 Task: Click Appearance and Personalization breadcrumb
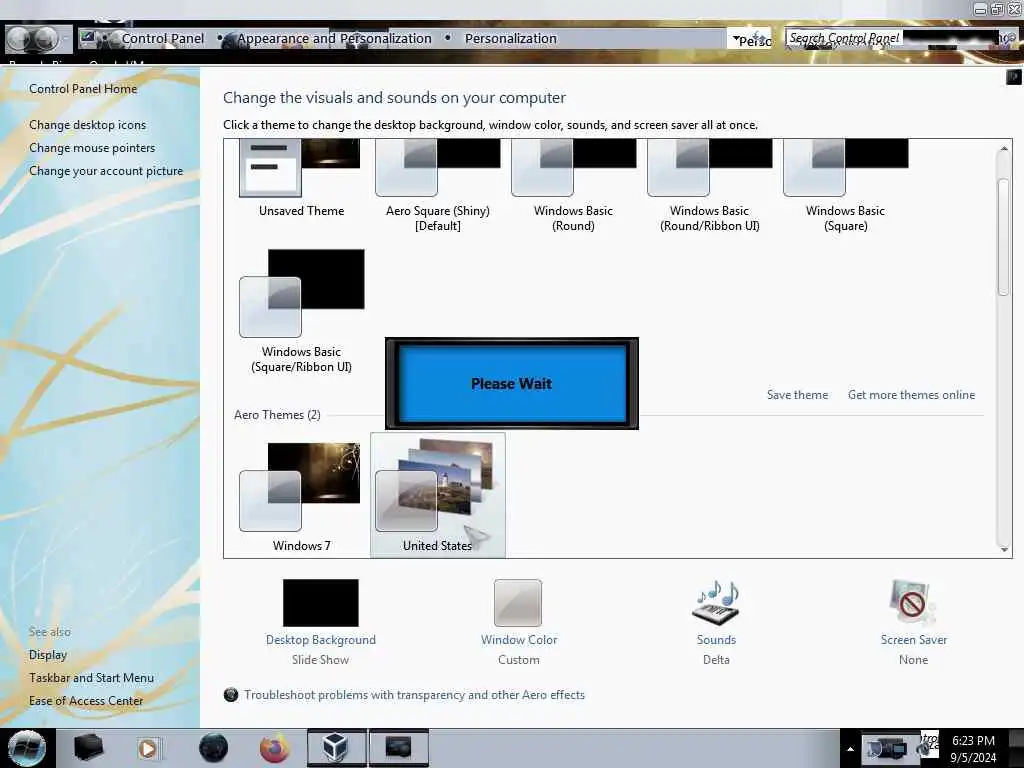334,39
